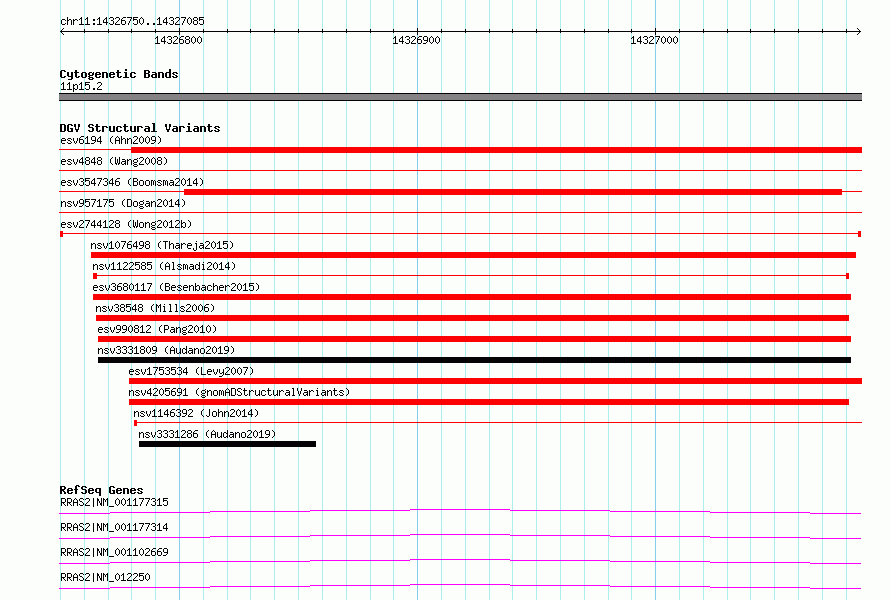The image size is (890, 600).
Task: Click the left arrow end of the ruler
Action: click(x=62, y=31)
